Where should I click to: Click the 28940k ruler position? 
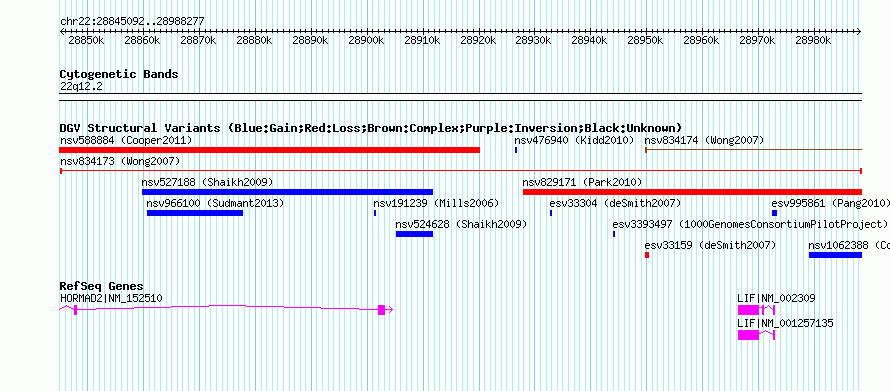click(590, 40)
